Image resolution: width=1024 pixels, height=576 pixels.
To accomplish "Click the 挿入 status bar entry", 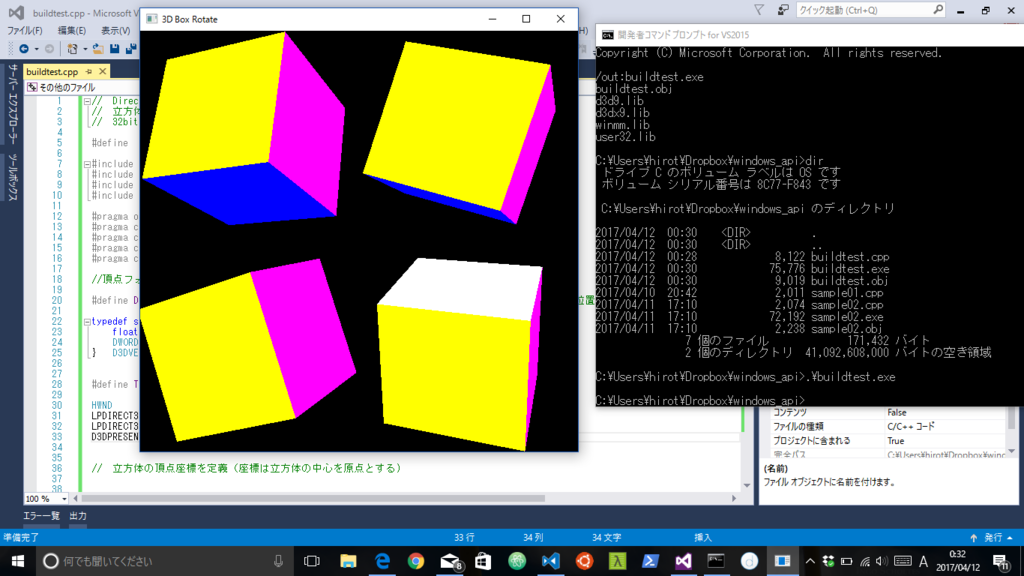I will coord(703,537).
